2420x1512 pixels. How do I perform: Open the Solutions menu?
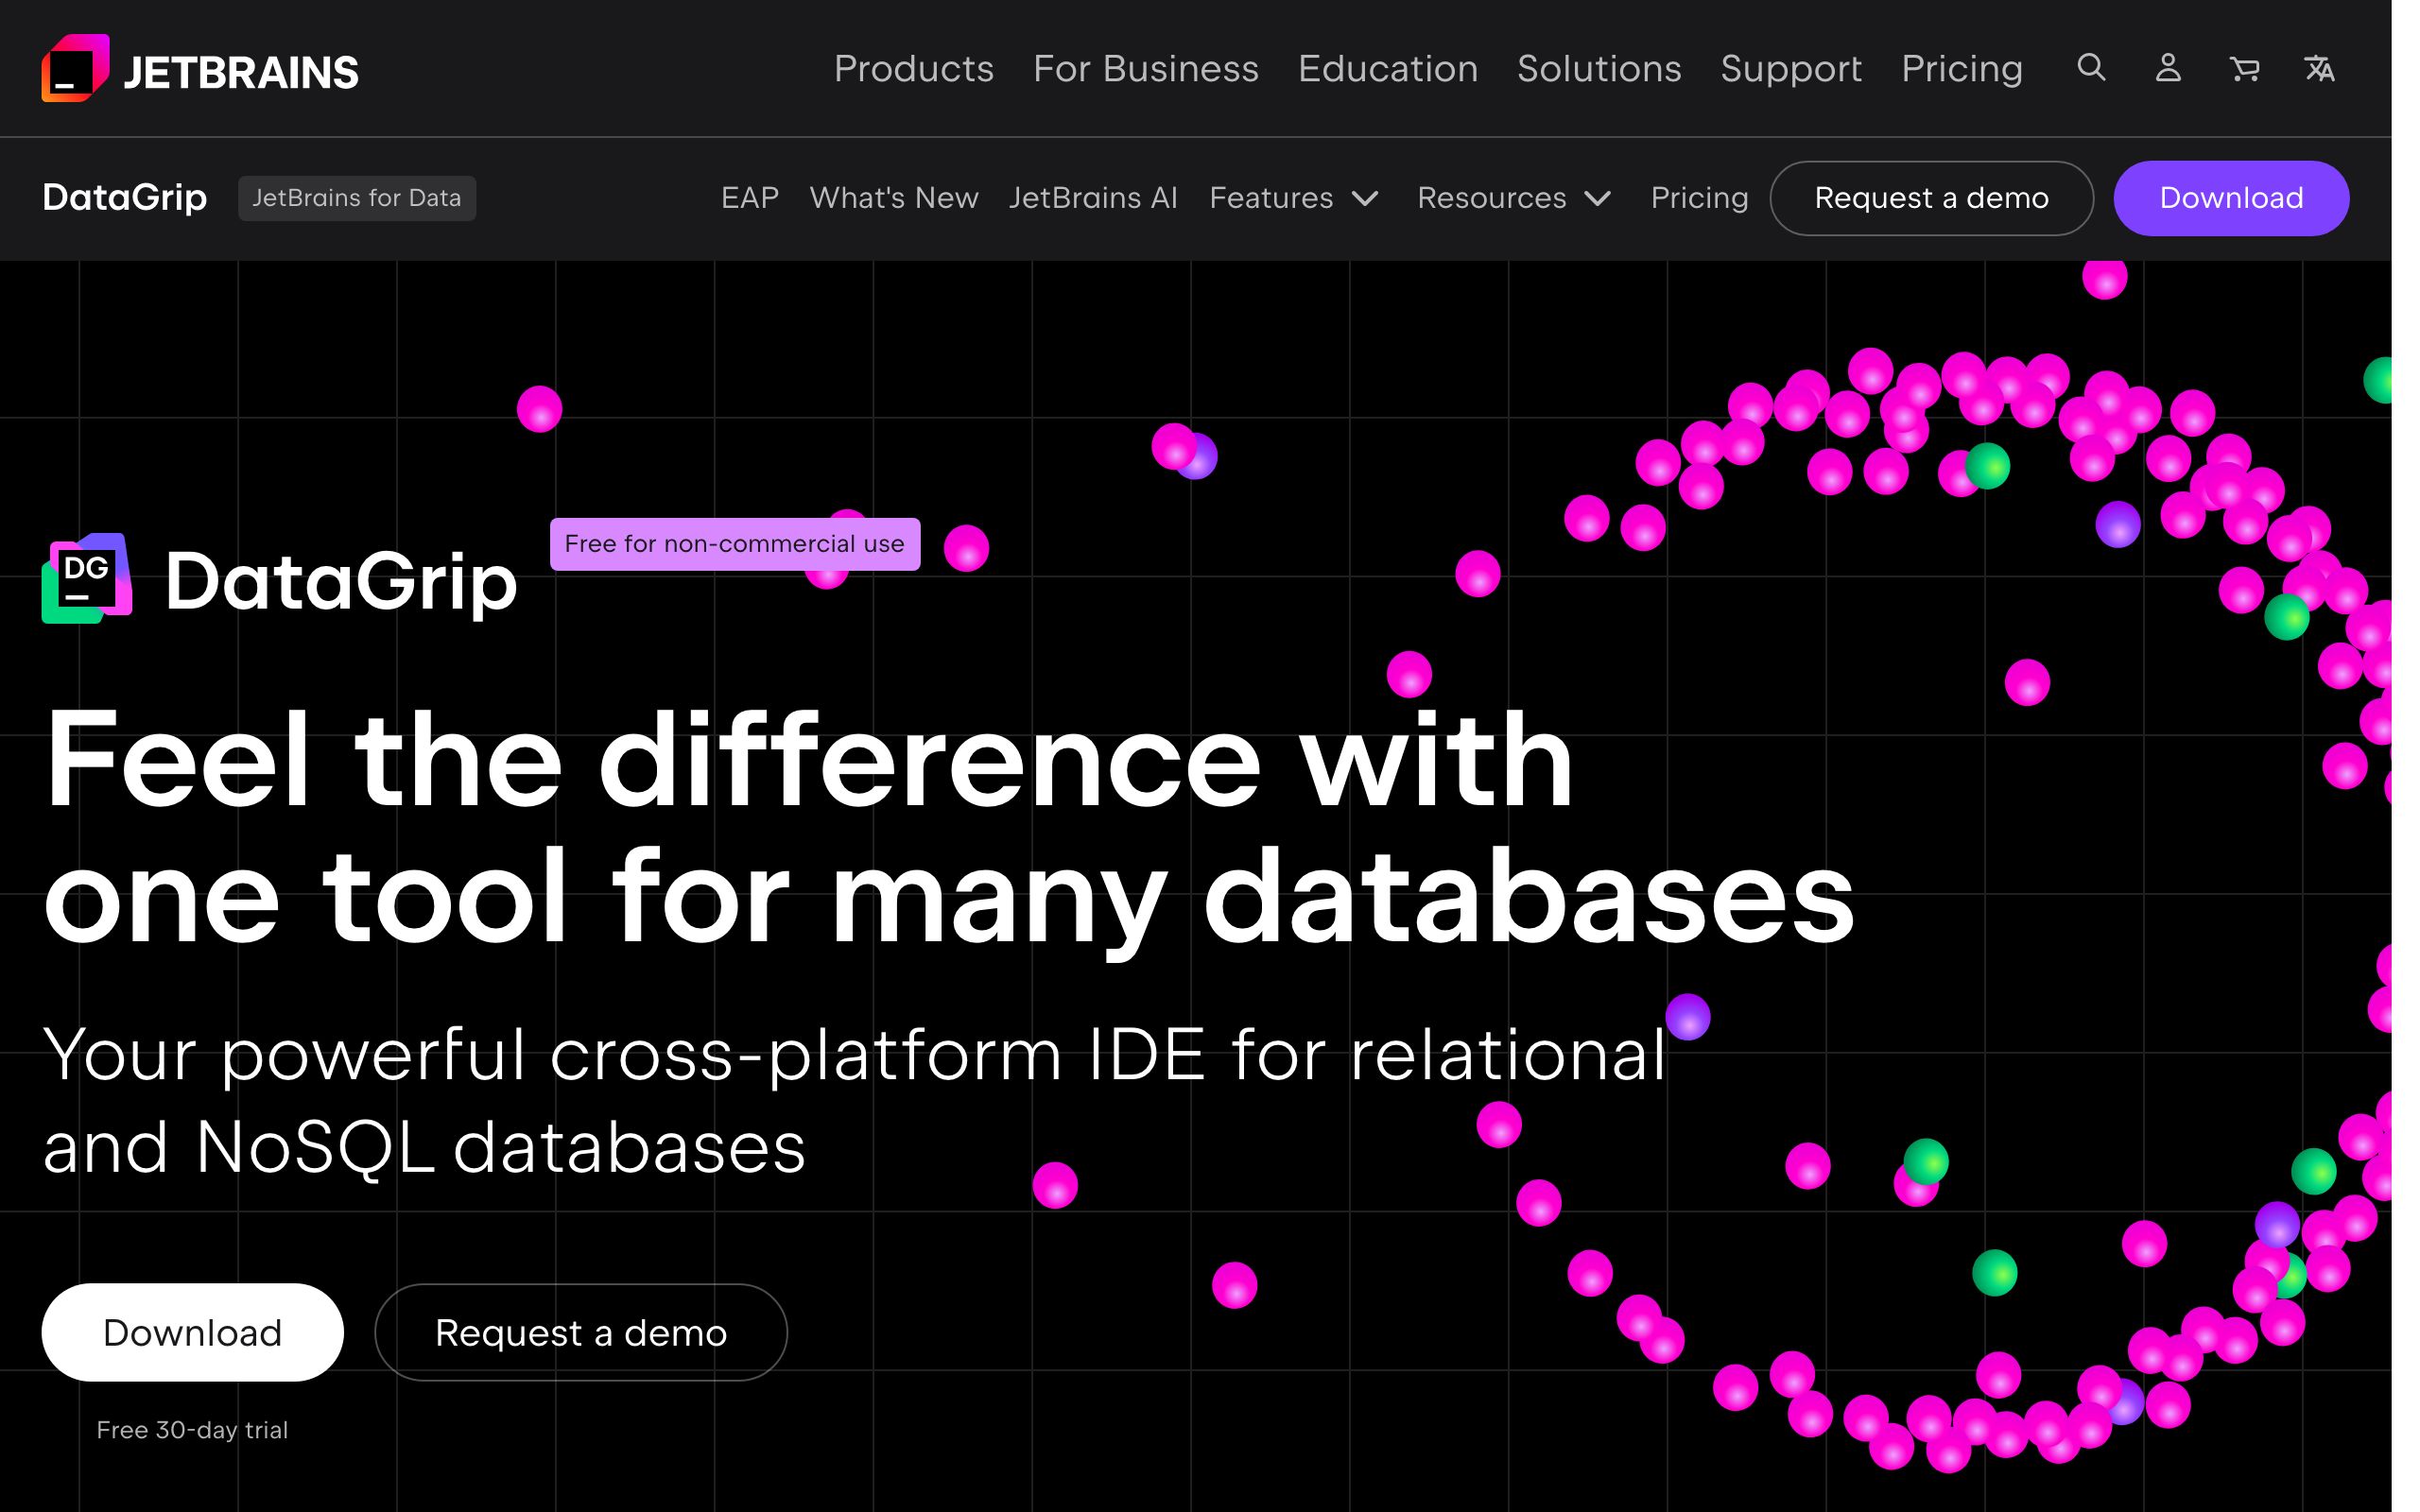click(1599, 68)
